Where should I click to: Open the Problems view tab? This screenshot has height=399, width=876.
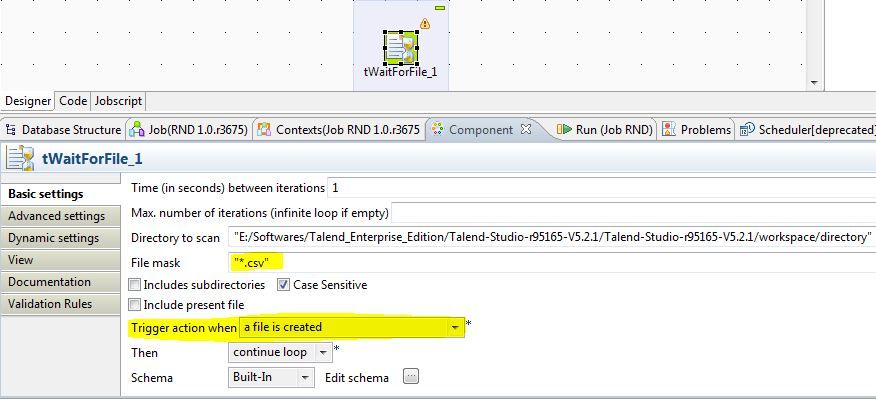(x=697, y=130)
